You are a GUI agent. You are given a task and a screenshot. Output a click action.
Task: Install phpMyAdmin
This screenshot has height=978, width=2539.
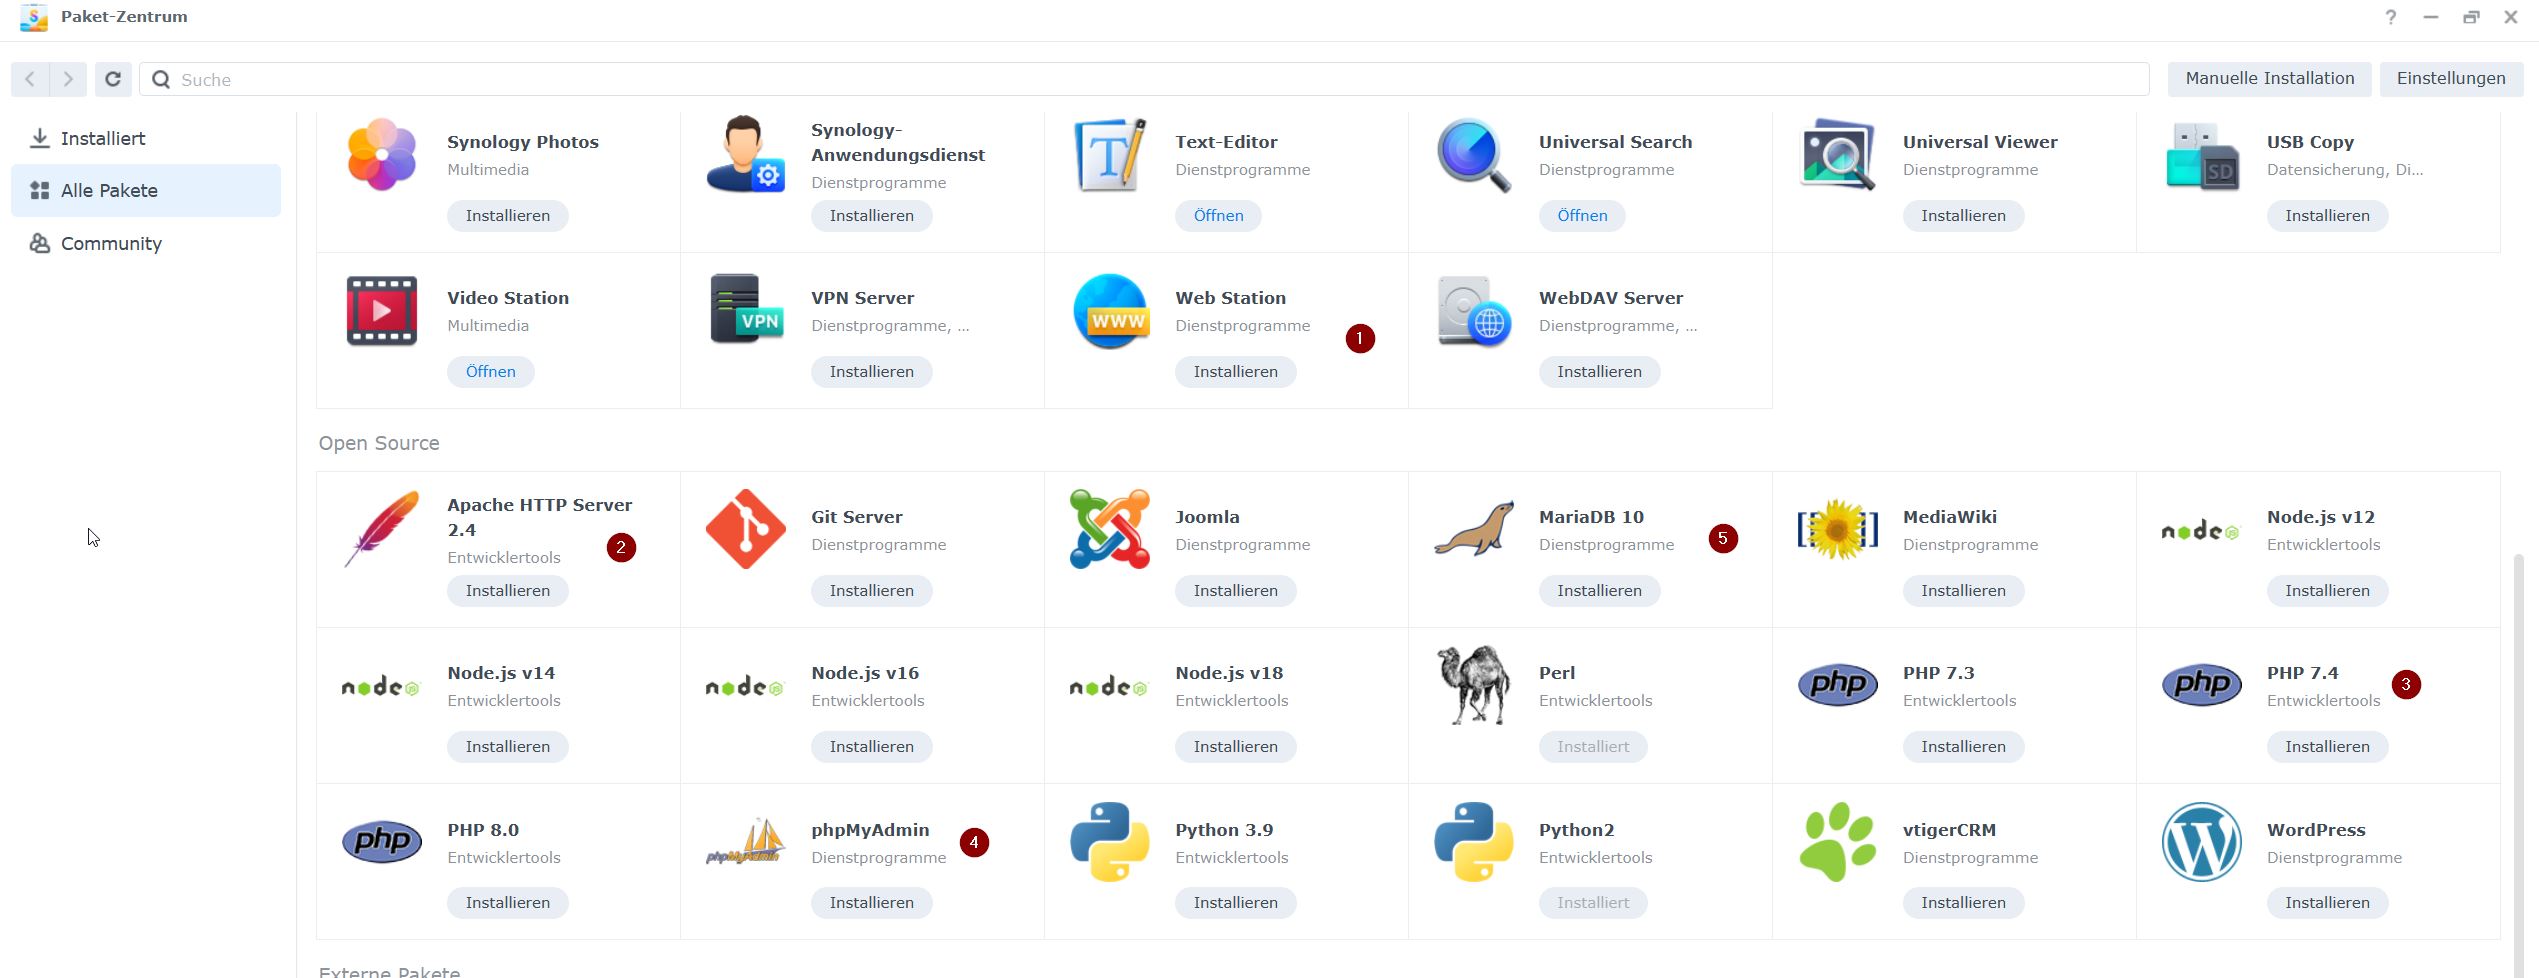(872, 902)
